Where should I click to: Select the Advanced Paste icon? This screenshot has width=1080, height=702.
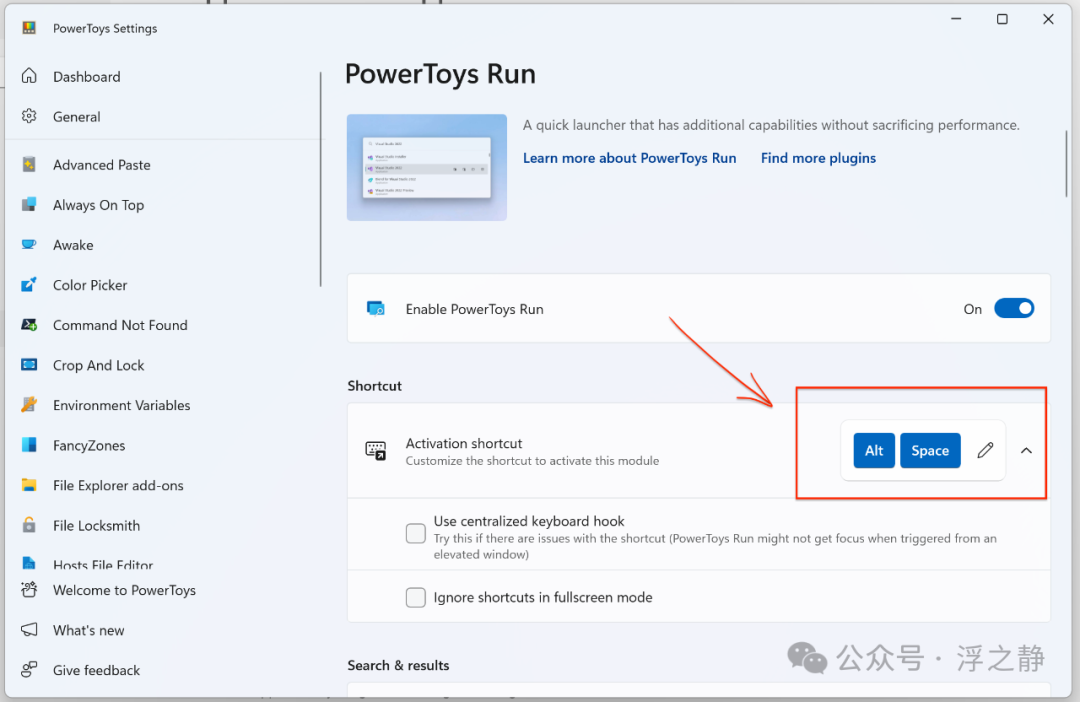[x=29, y=164]
